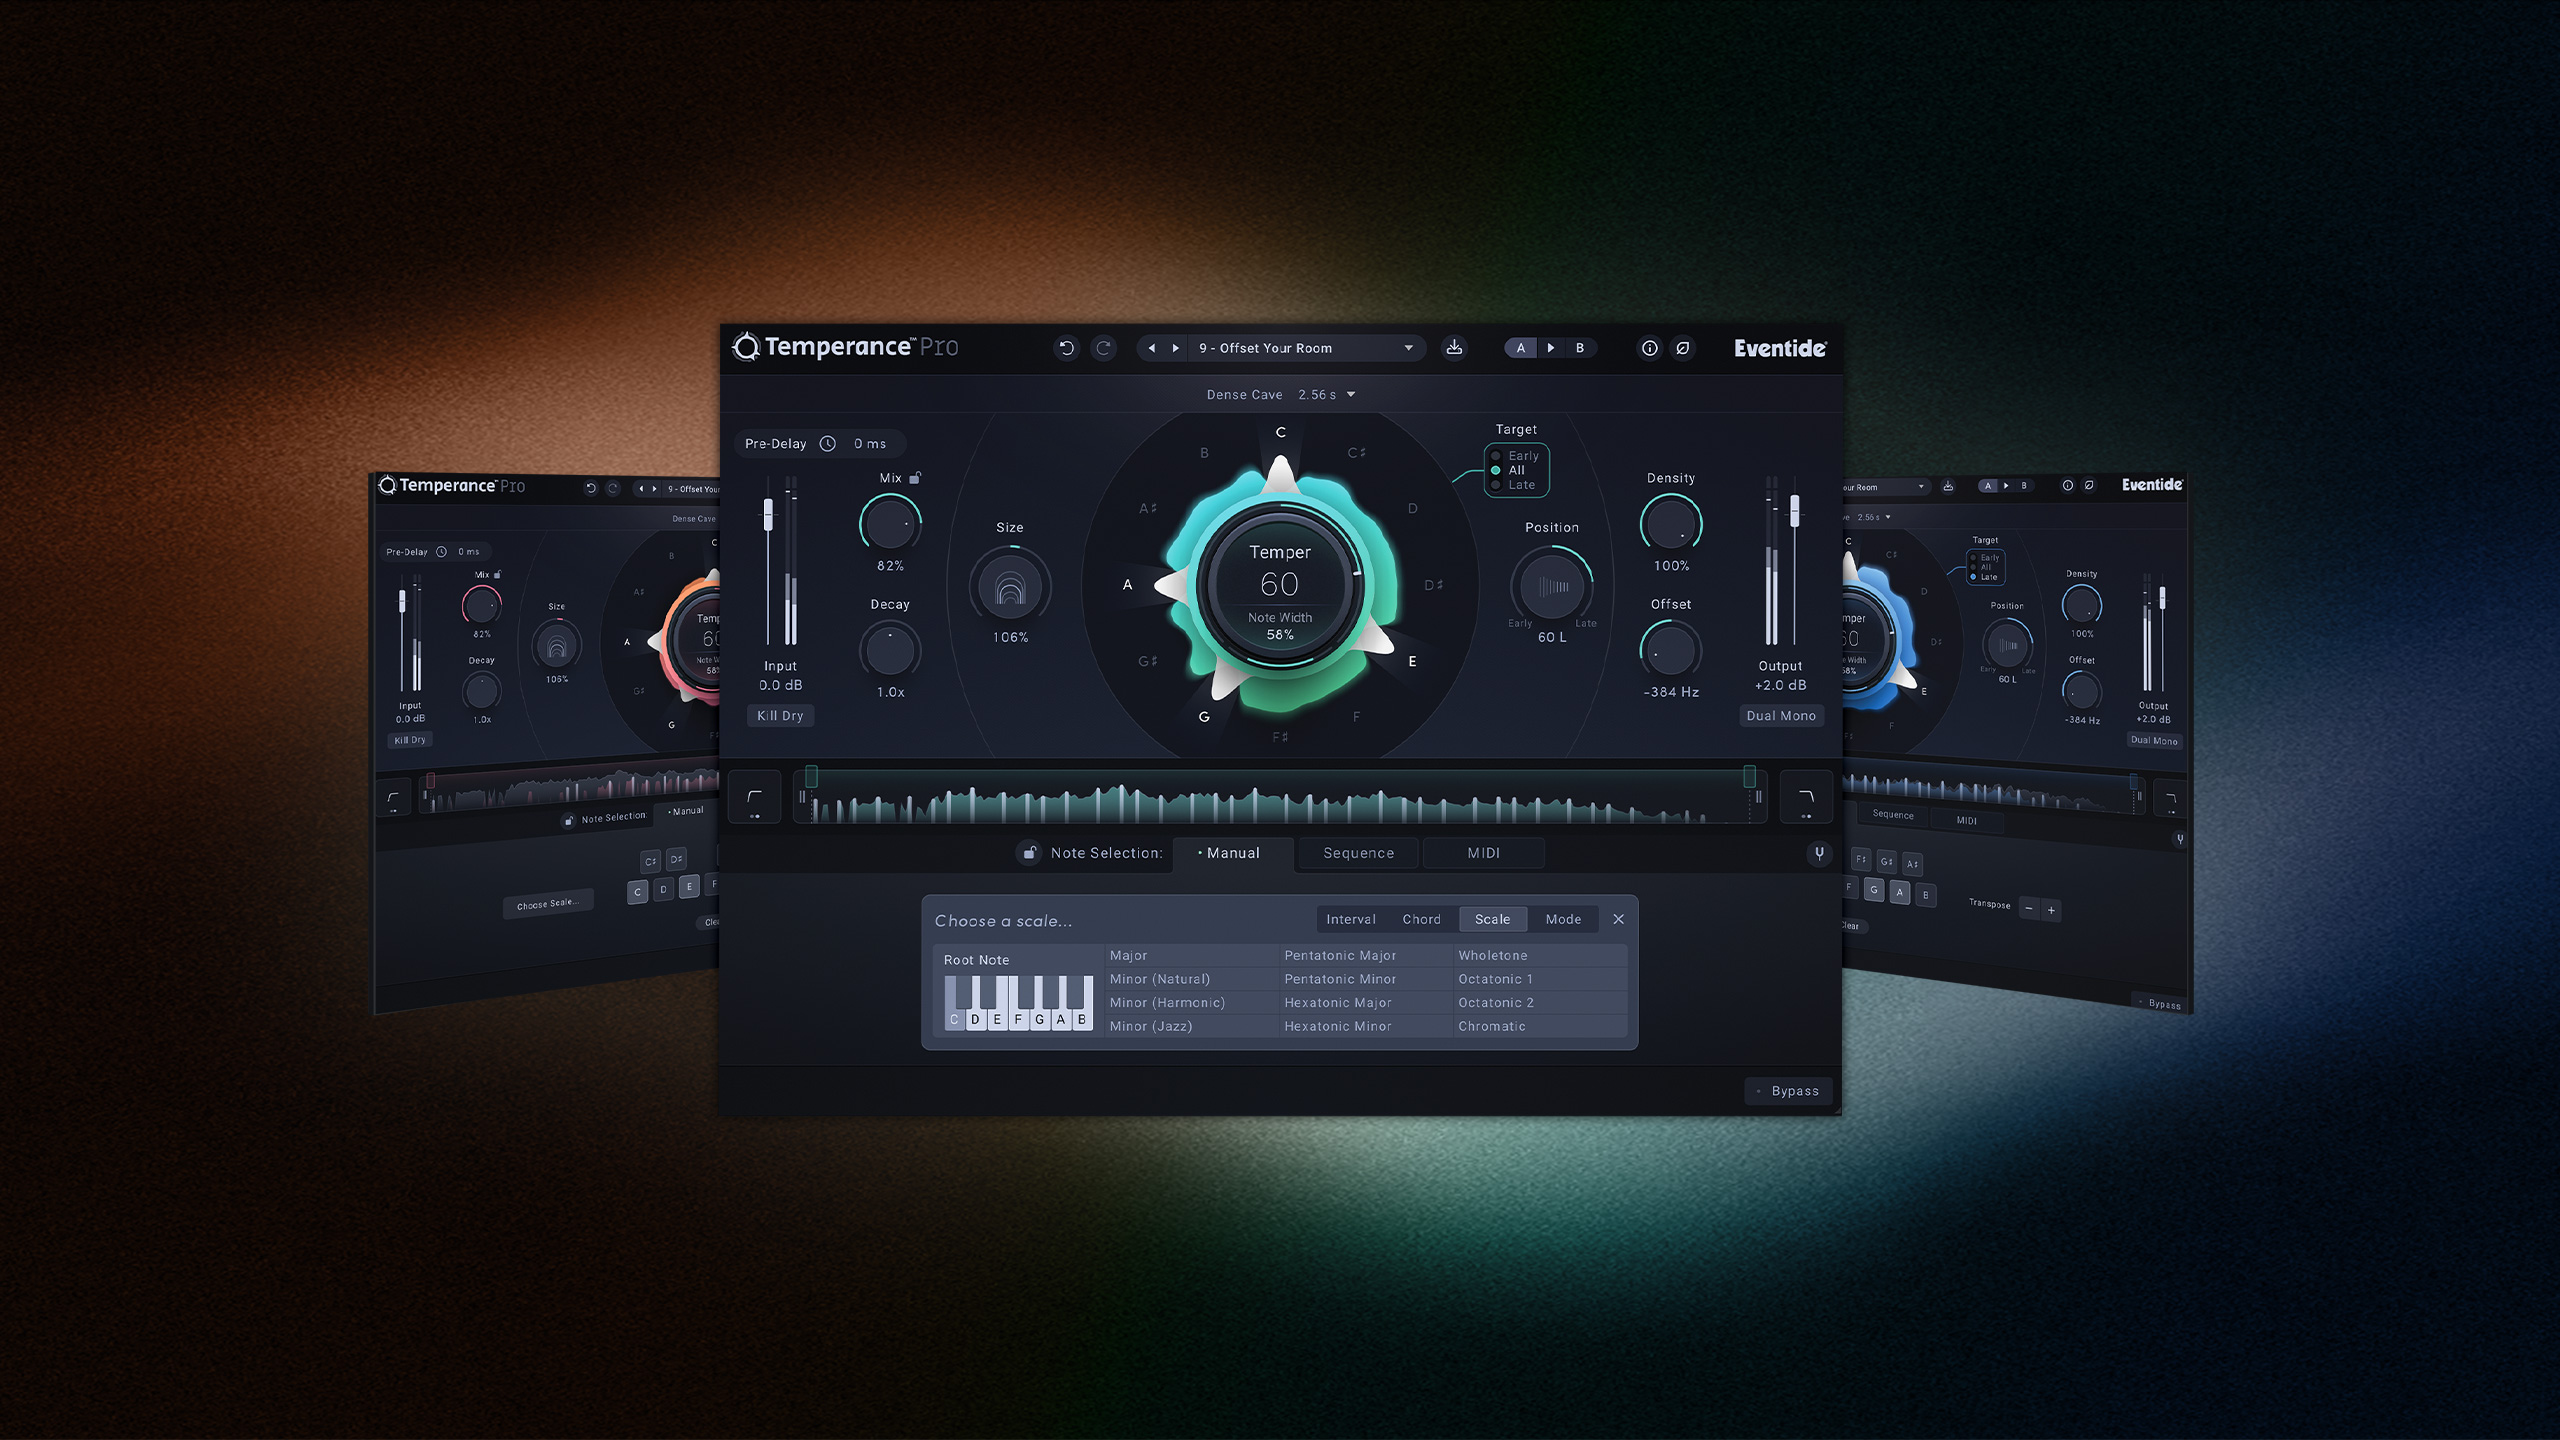This screenshot has height=1440, width=2560.
Task: Click the redo icon beside undo
Action: (1104, 348)
